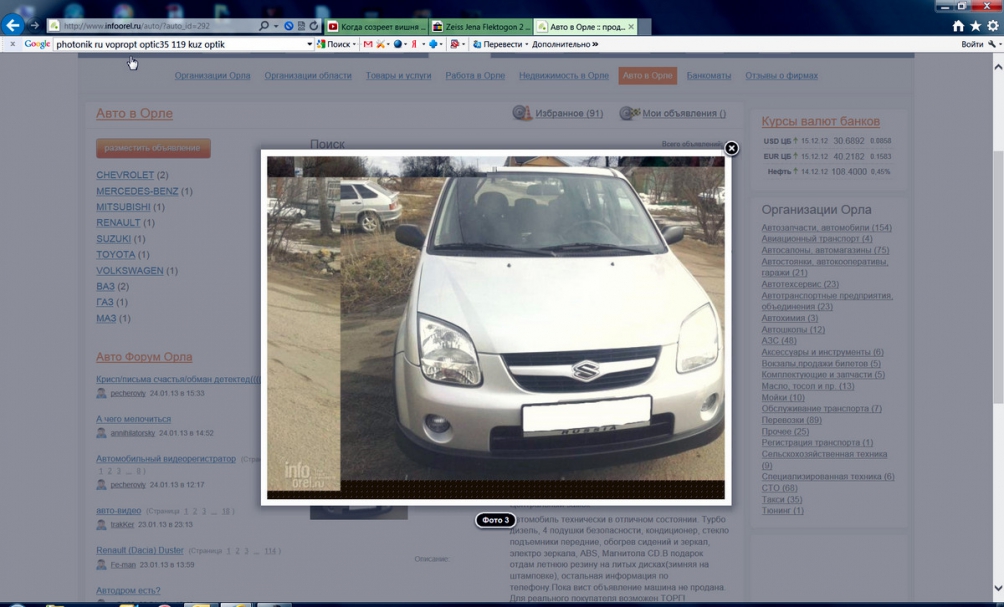Click the blue globe toolbar icon

point(398,44)
